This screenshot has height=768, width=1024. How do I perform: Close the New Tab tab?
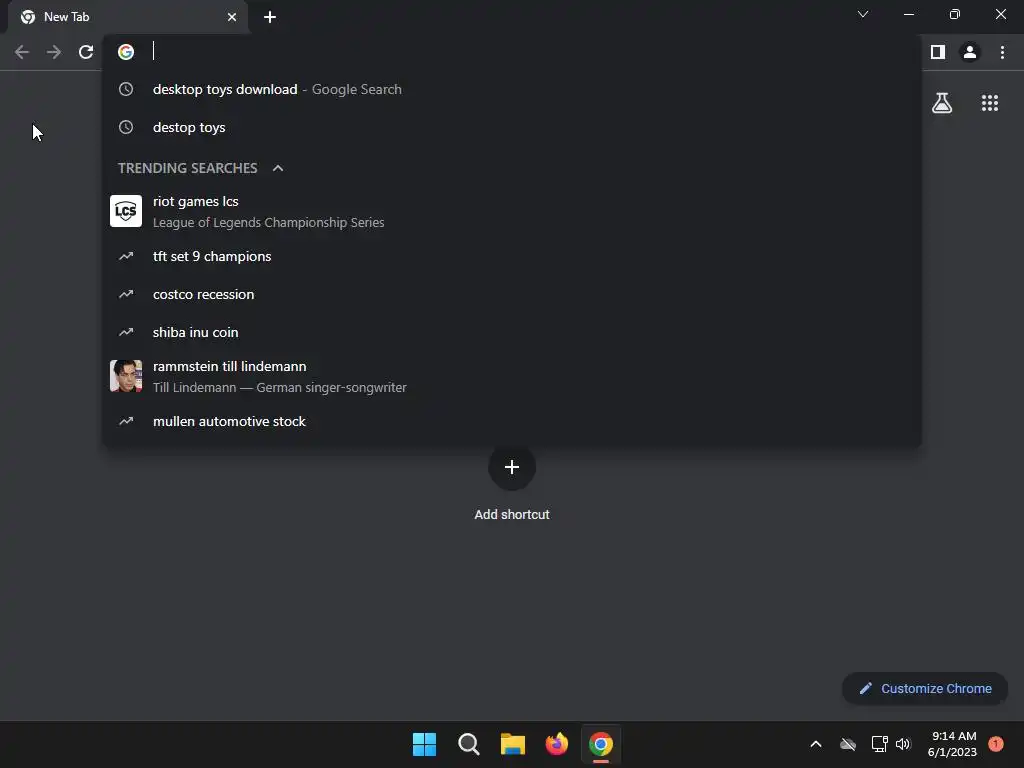(232, 17)
